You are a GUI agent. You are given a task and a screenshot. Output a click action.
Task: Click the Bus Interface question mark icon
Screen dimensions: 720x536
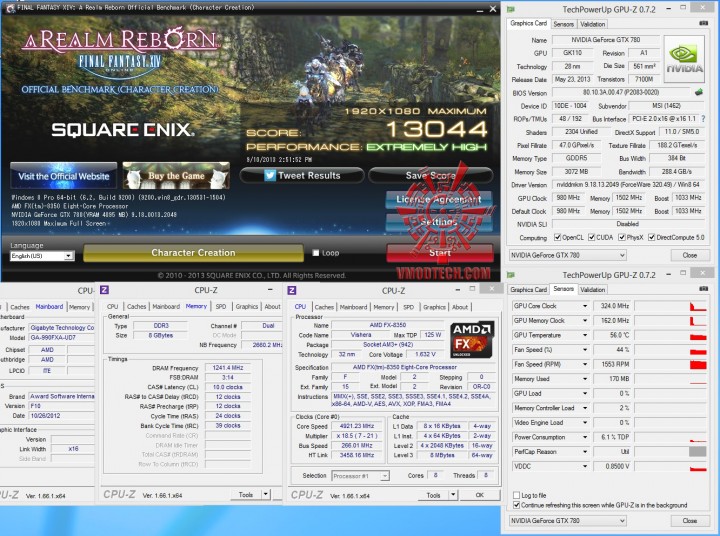point(703,118)
